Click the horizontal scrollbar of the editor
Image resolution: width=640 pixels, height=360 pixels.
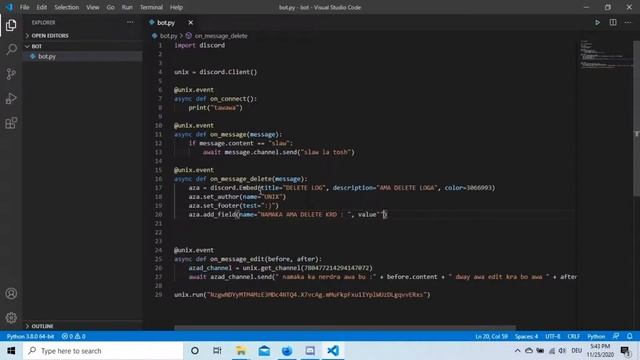345,327
